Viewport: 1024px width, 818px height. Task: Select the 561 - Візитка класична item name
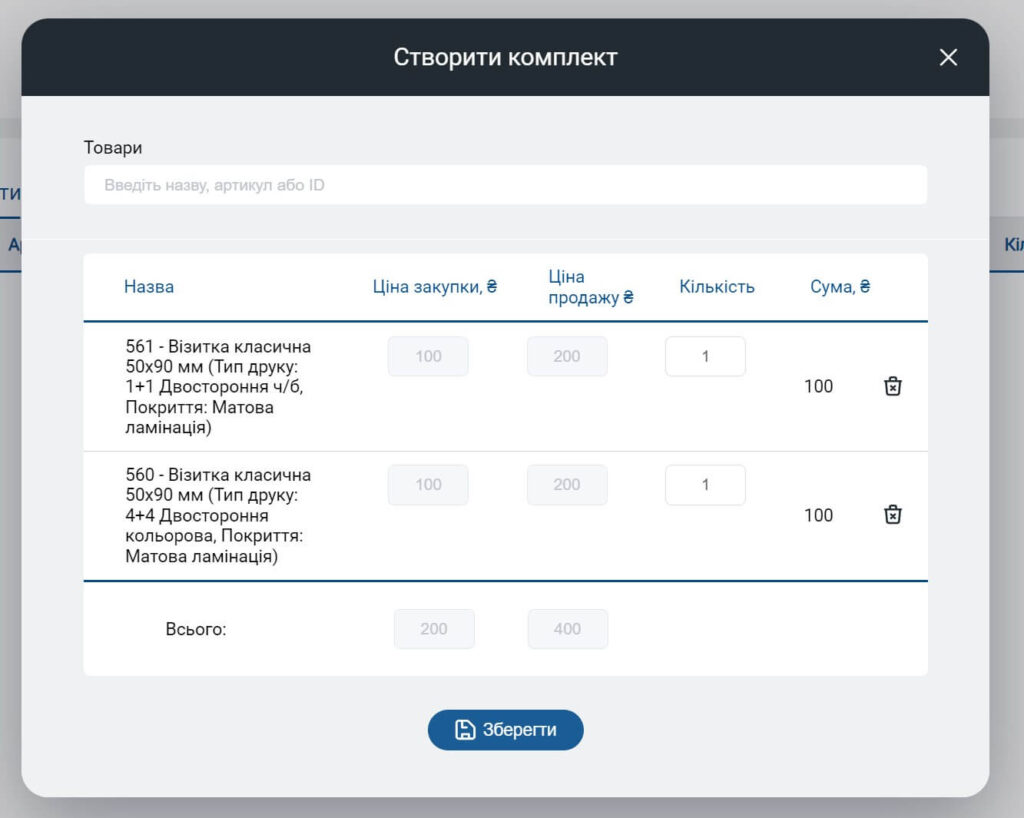pyautogui.click(x=218, y=386)
